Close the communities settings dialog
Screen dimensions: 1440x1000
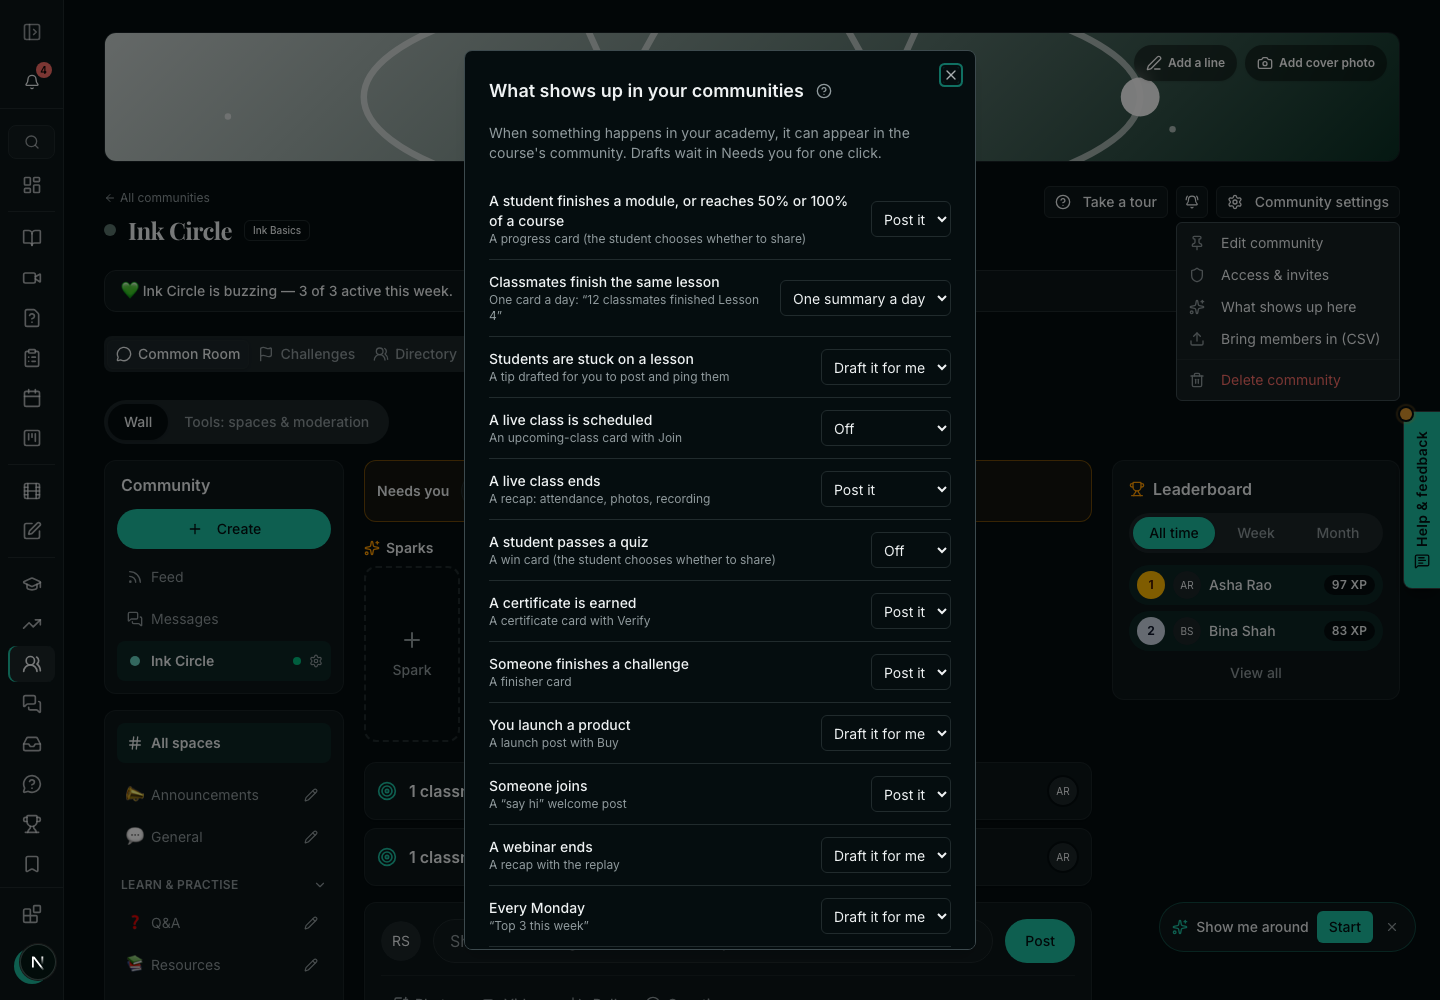951,75
